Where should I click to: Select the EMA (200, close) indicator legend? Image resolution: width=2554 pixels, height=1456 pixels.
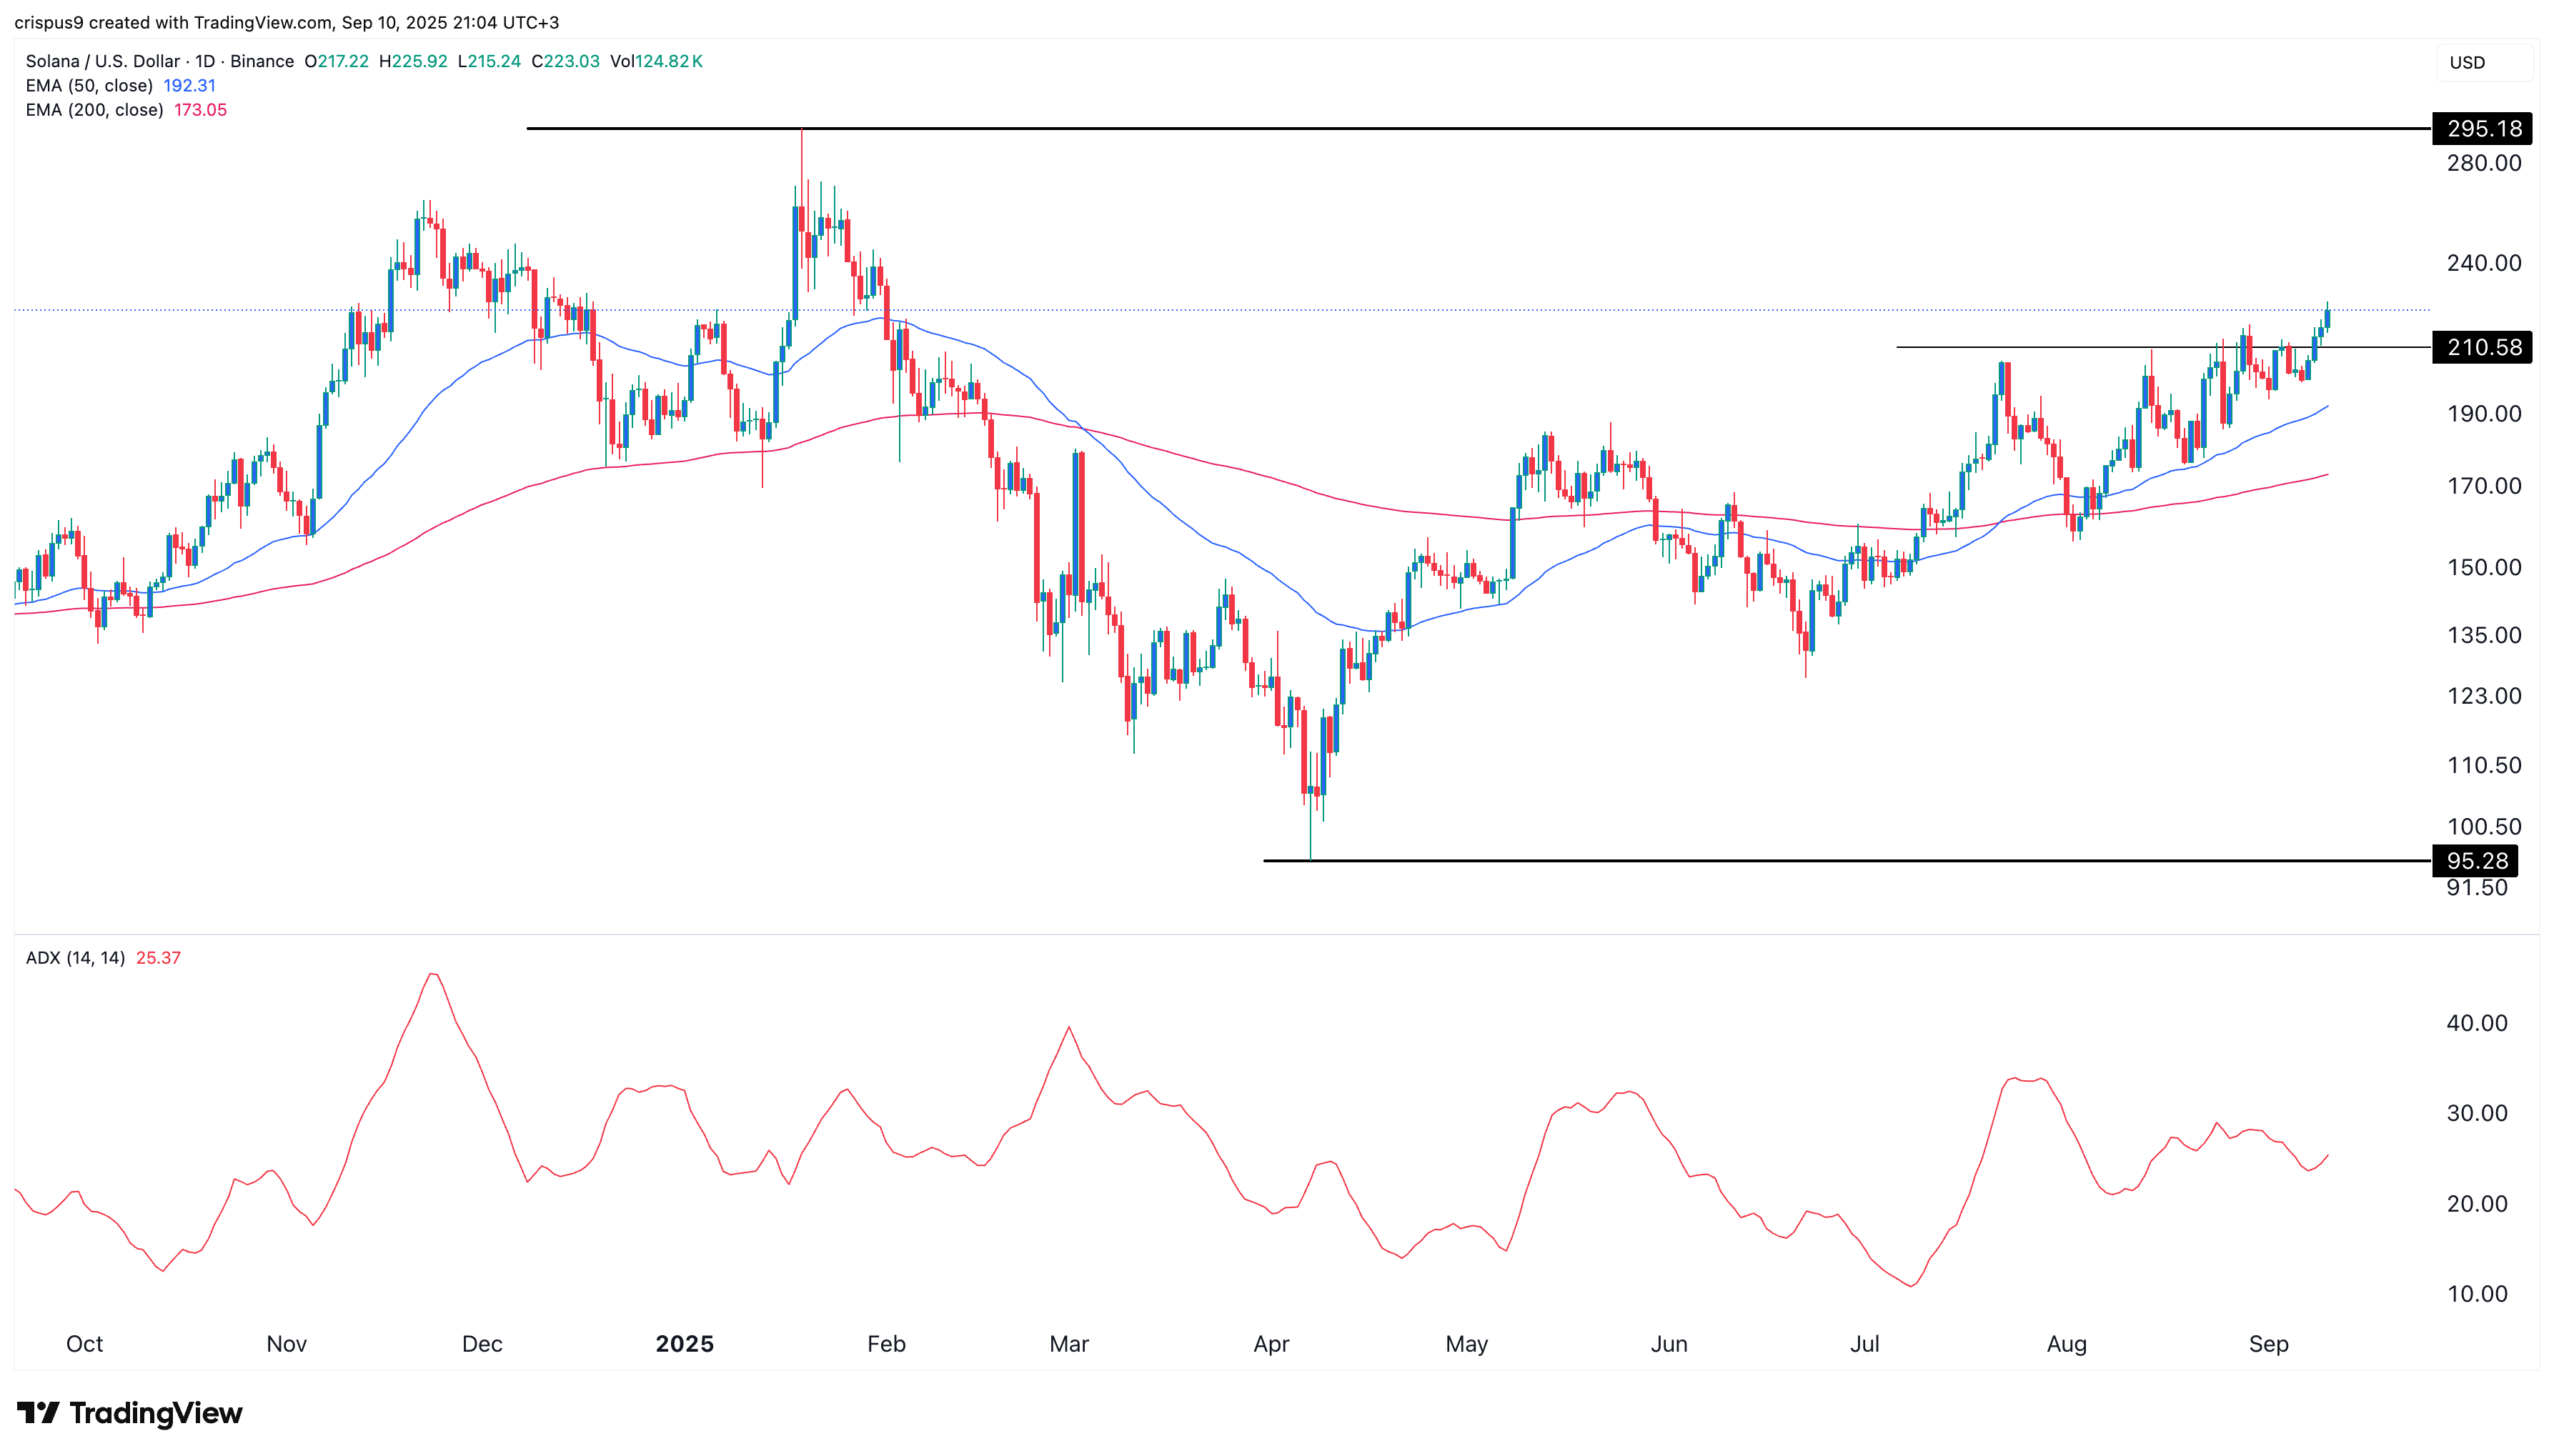[94, 110]
